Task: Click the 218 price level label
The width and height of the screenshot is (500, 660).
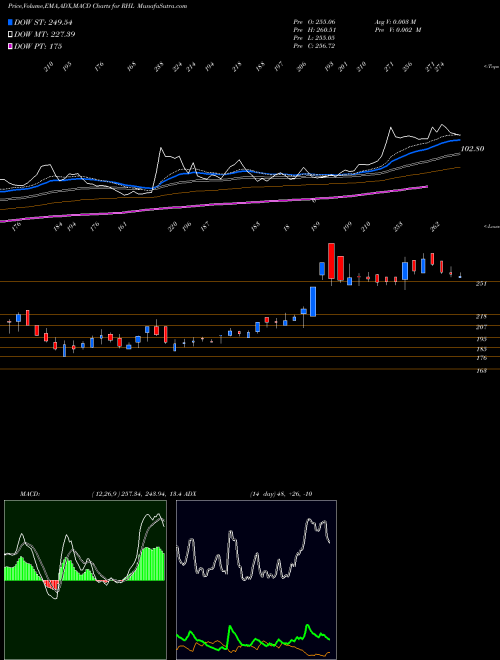Action: tap(481, 317)
